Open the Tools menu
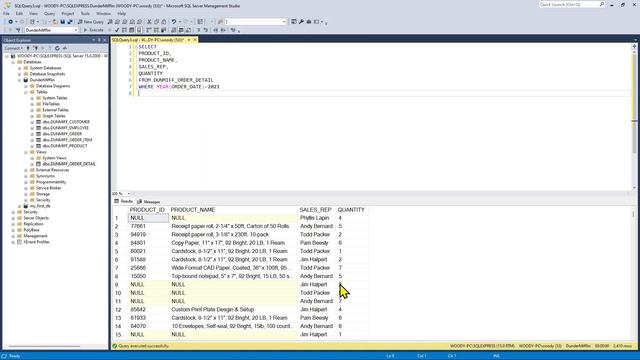640x360 pixels. click(x=85, y=13)
